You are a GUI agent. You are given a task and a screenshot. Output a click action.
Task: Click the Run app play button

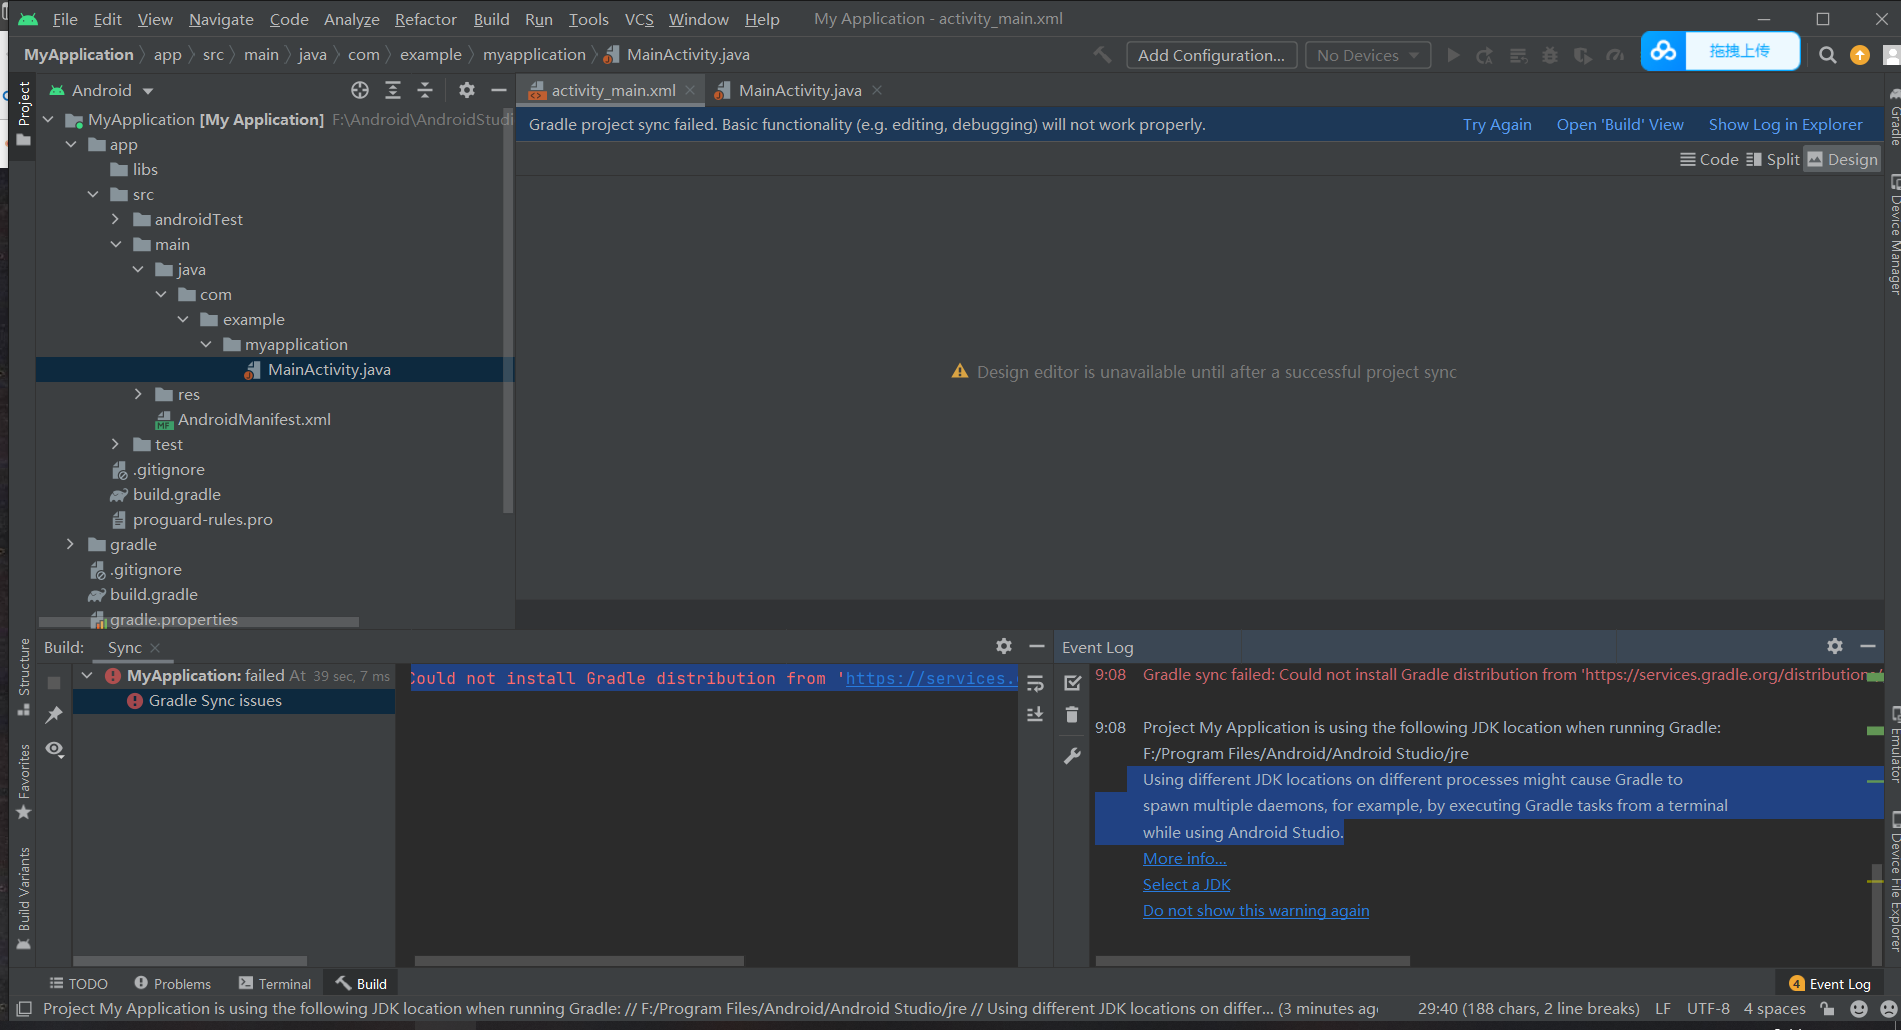(x=1453, y=55)
